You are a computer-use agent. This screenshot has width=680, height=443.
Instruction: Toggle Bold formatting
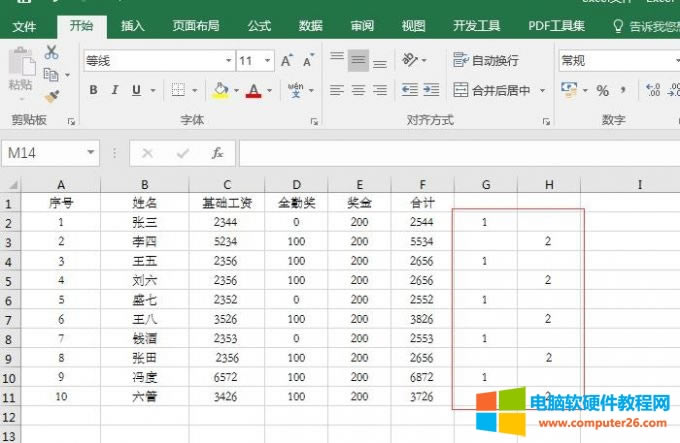pyautogui.click(x=93, y=91)
